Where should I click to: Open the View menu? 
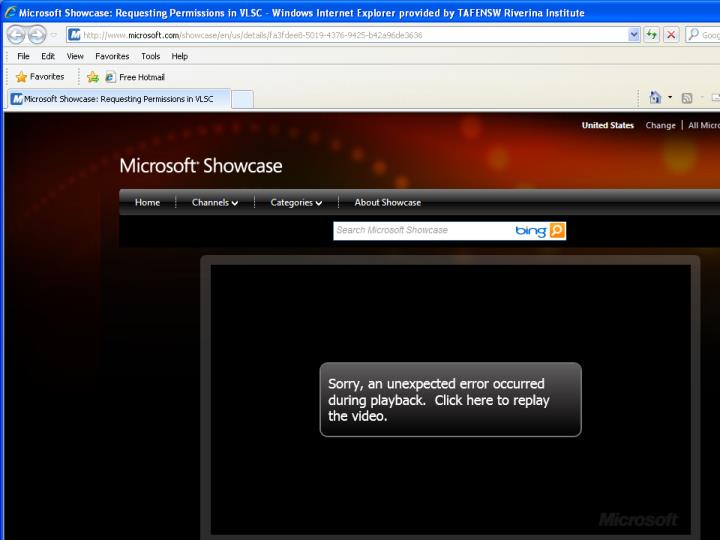click(75, 56)
